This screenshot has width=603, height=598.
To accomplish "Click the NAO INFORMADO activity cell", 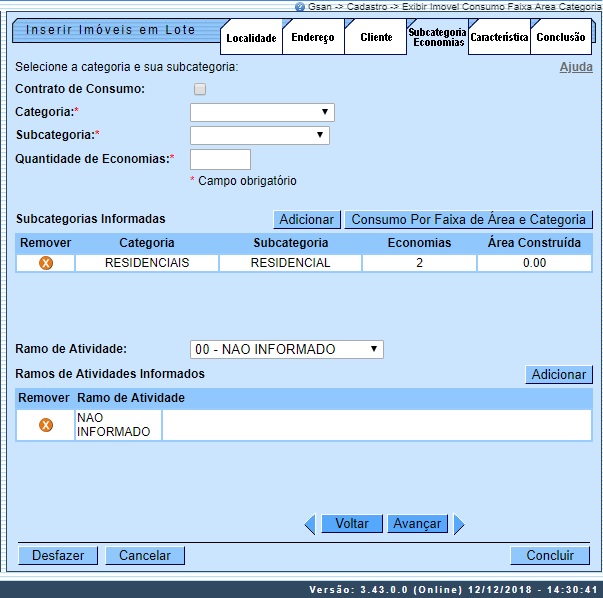I will click(x=118, y=425).
